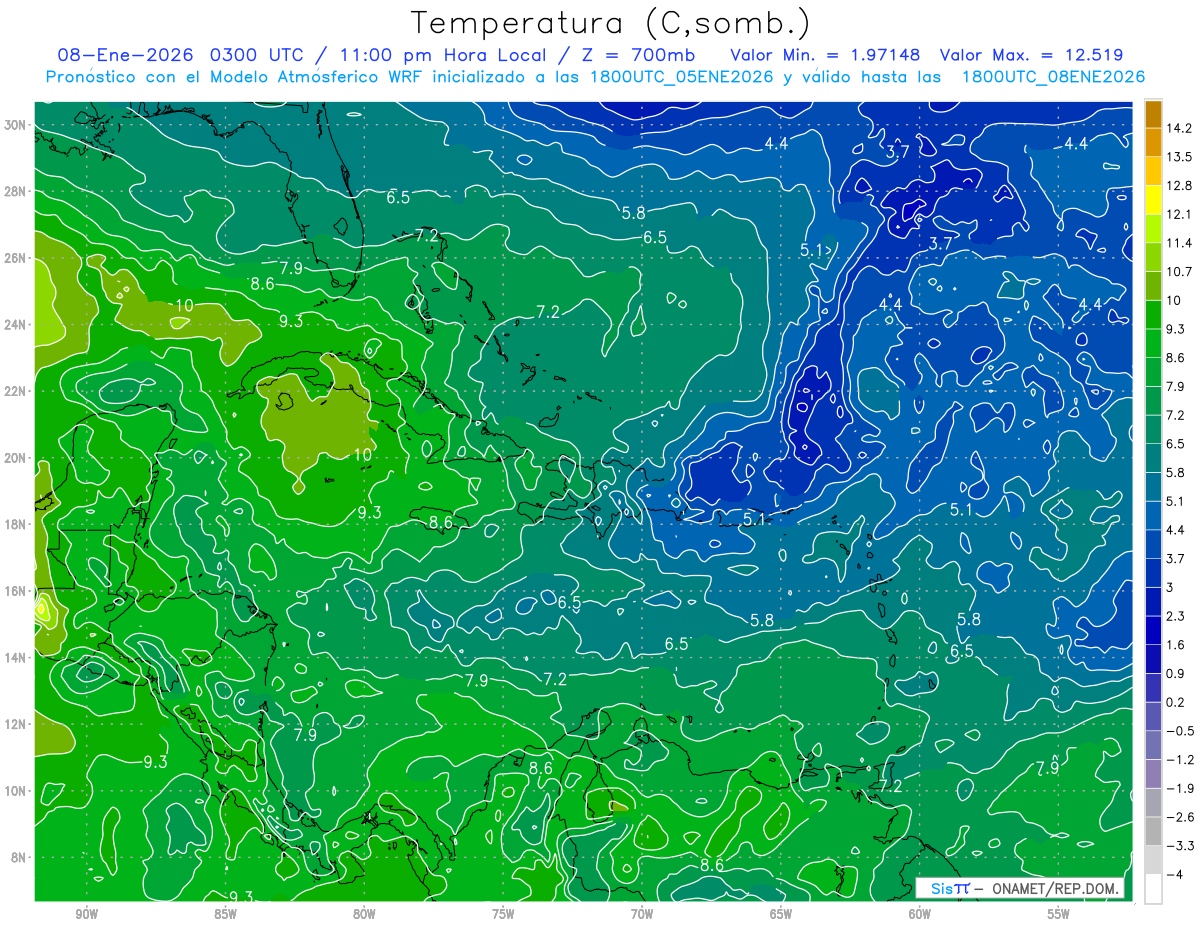Click the 'Valor Max. = 12.519' readout
The height and width of the screenshot is (927, 1200).
click(x=1033, y=55)
